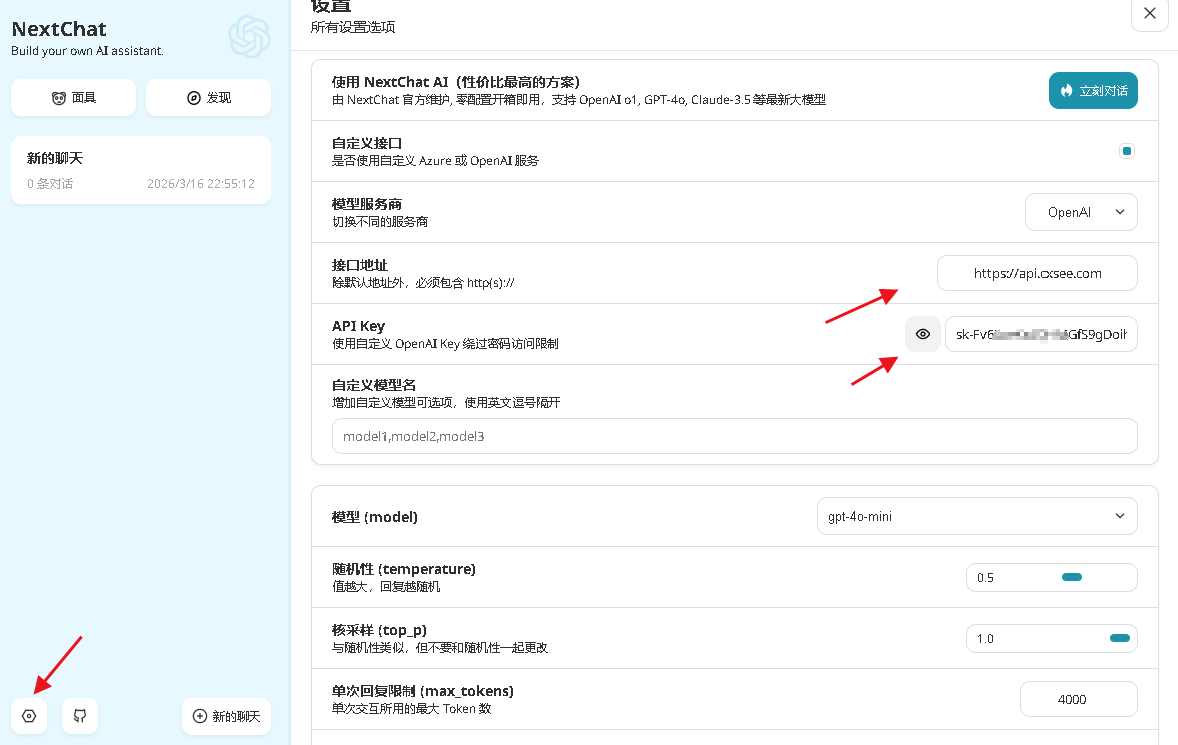Screen dimensions: 1178x745
Task: Click the NextChat title in sidebar
Action: [59, 29]
